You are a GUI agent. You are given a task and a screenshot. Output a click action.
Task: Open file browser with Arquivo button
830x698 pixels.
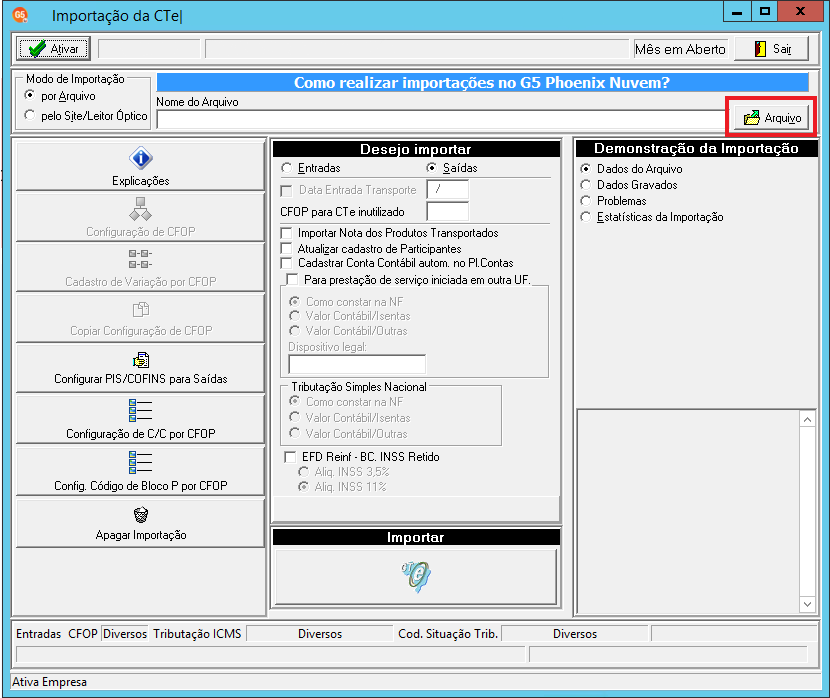click(x=771, y=117)
